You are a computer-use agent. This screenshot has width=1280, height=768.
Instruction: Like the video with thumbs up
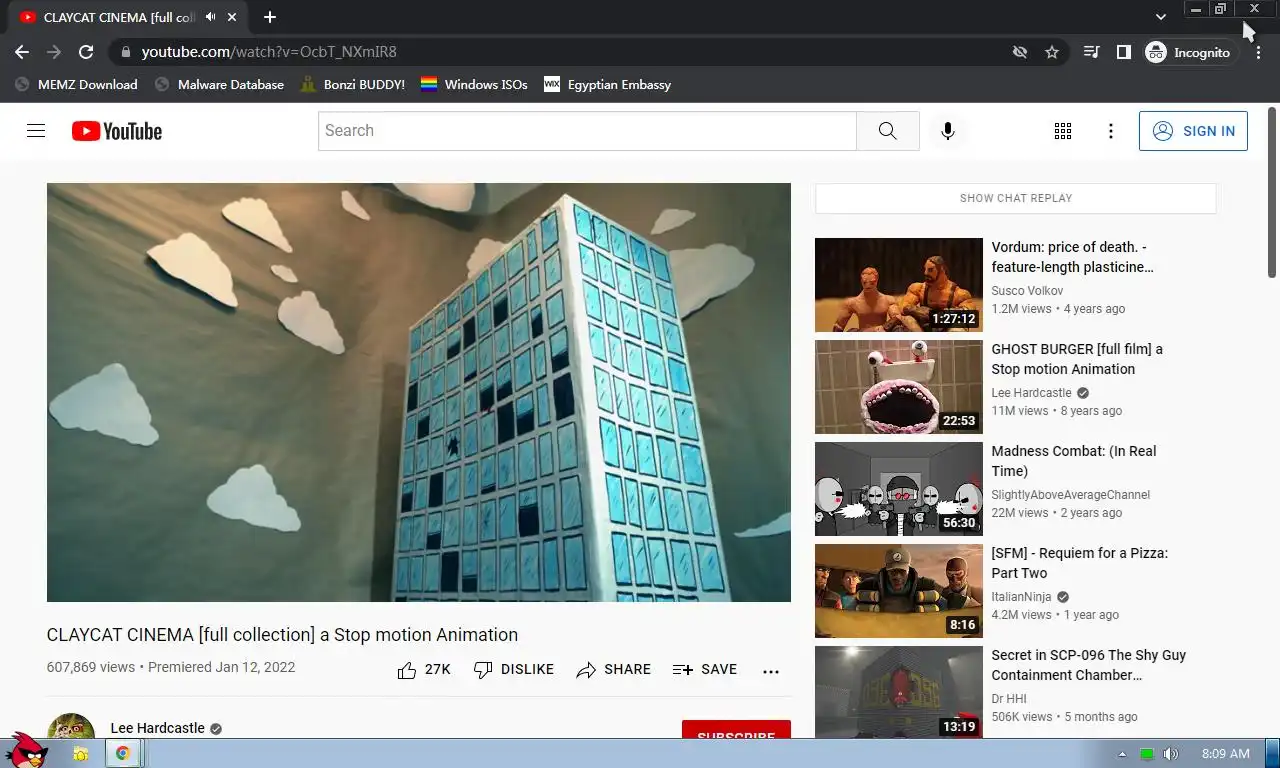pos(424,670)
